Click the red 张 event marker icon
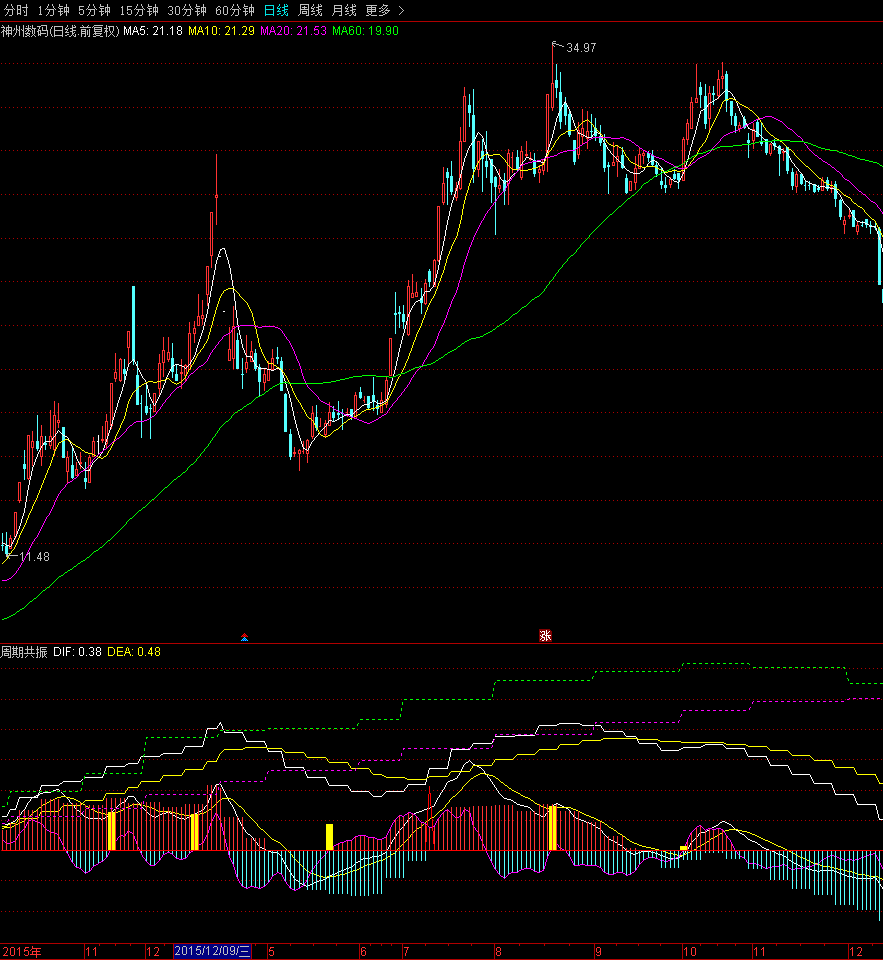Image resolution: width=883 pixels, height=960 pixels. pos(545,636)
